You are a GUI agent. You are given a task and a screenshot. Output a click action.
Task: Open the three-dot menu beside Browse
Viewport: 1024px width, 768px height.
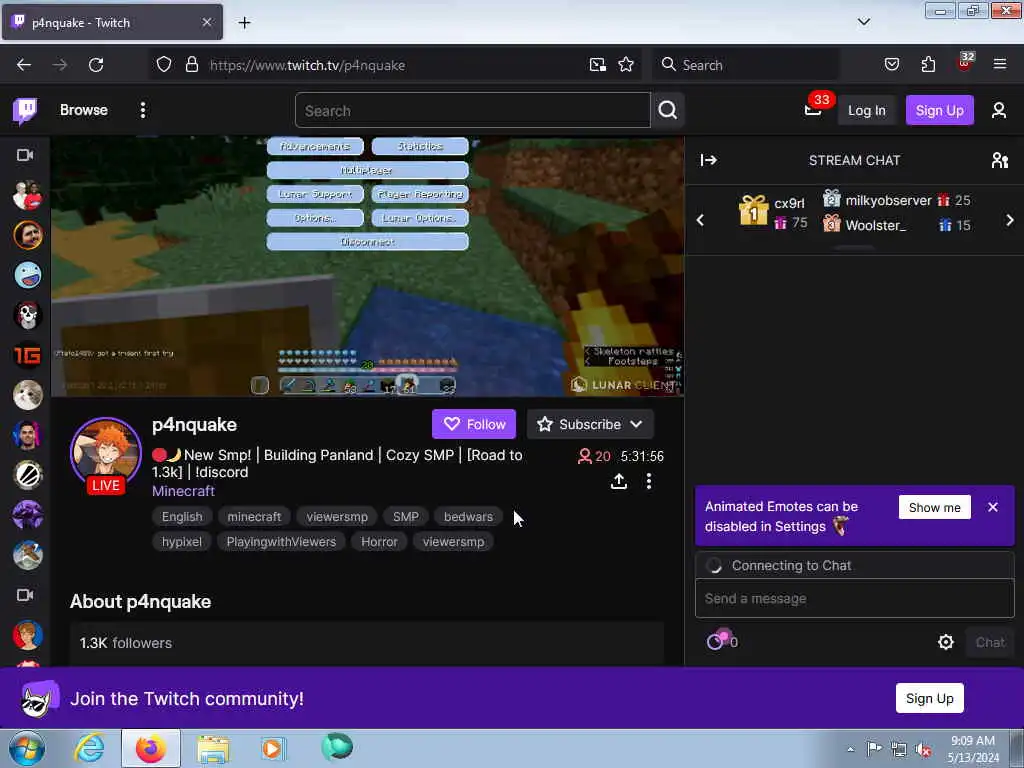143,110
